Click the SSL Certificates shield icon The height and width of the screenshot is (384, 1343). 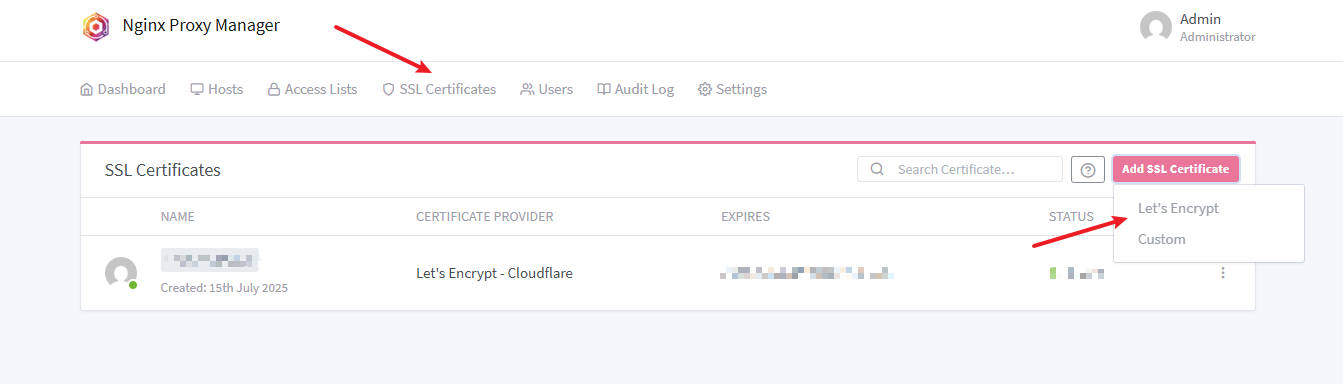click(389, 89)
